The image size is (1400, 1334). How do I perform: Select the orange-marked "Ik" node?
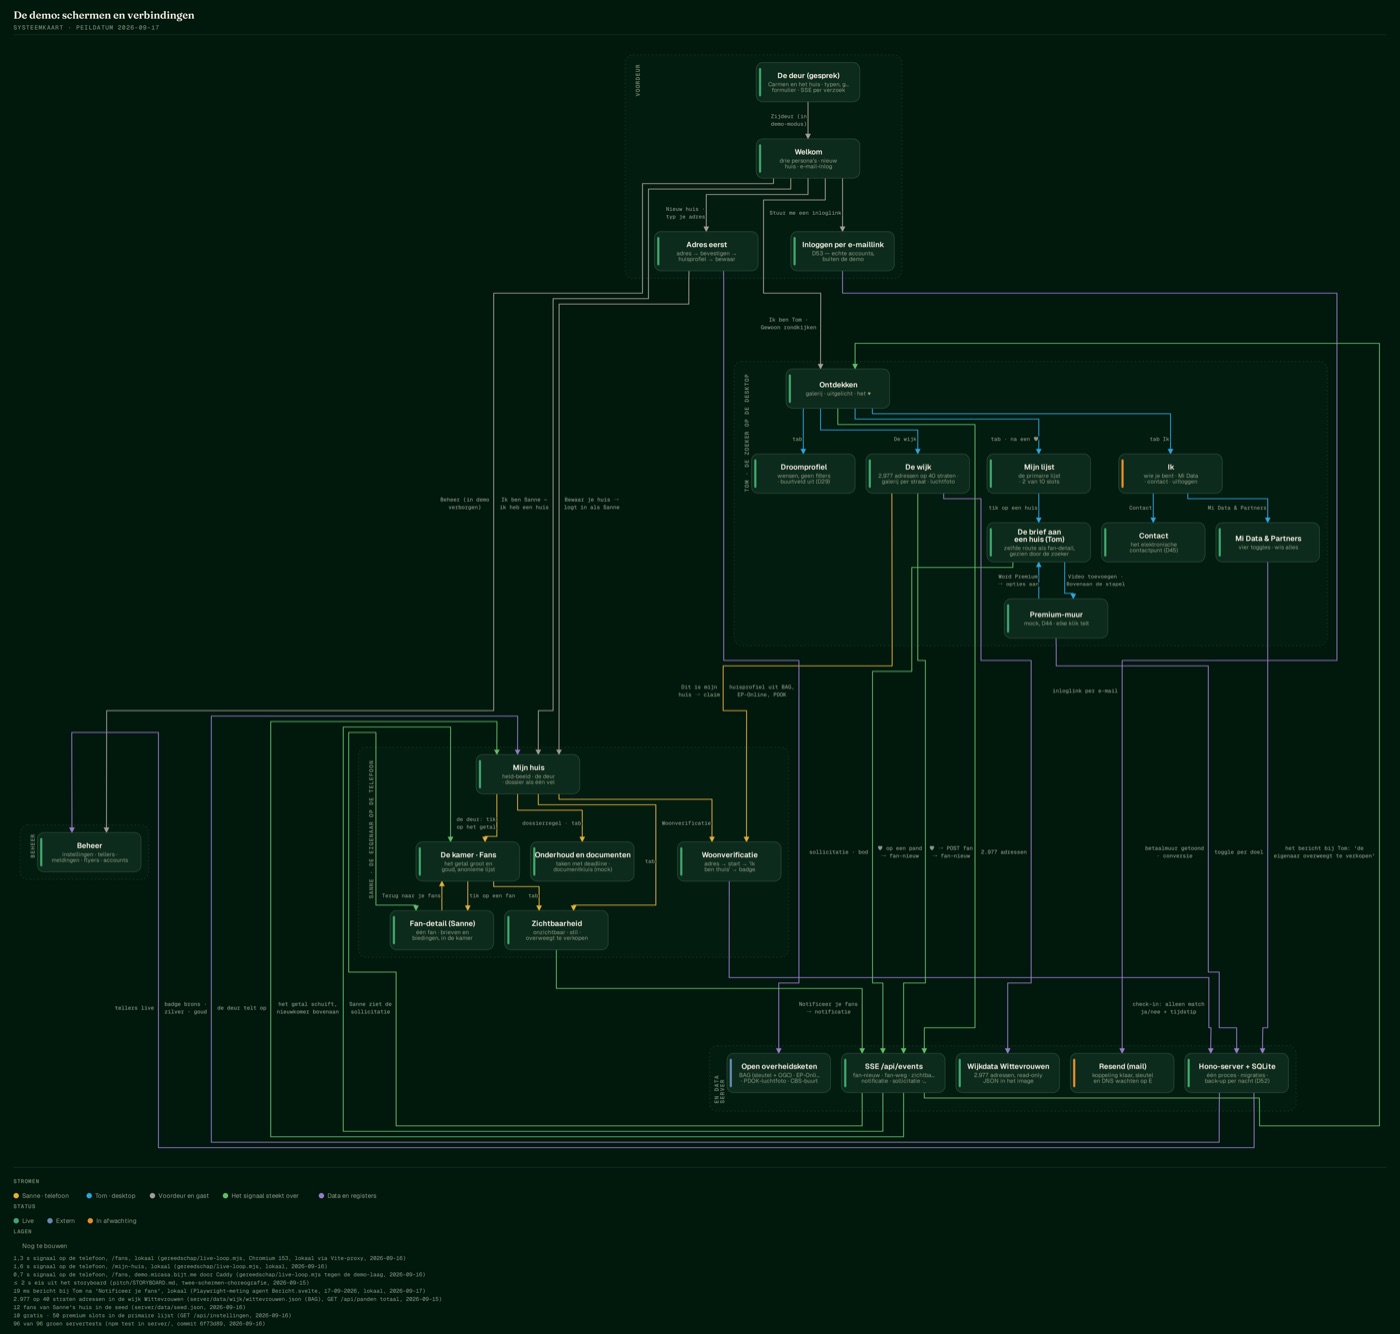pos(1170,474)
